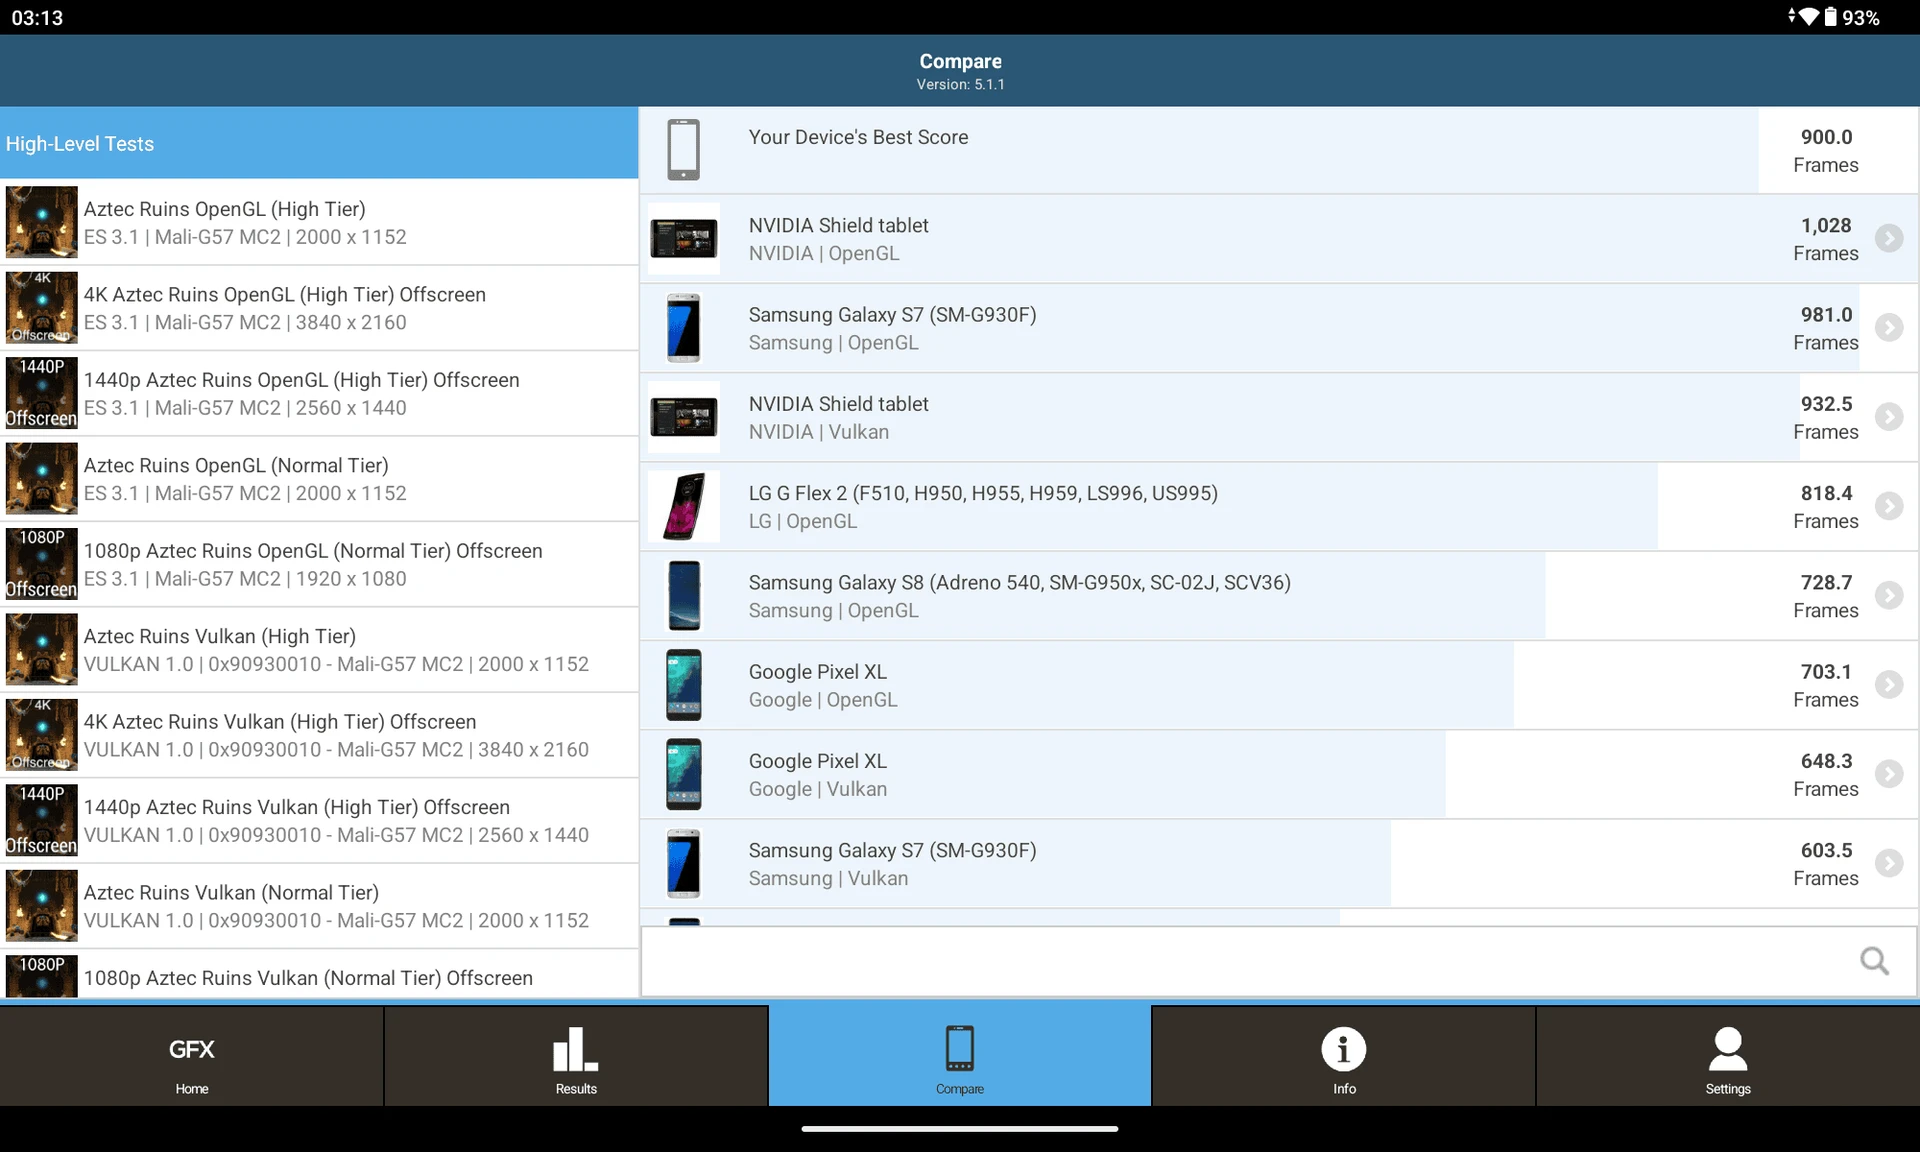This screenshot has width=1920, height=1152.
Task: Click Your Device's Best Score phone icon
Action: pyautogui.click(x=684, y=149)
